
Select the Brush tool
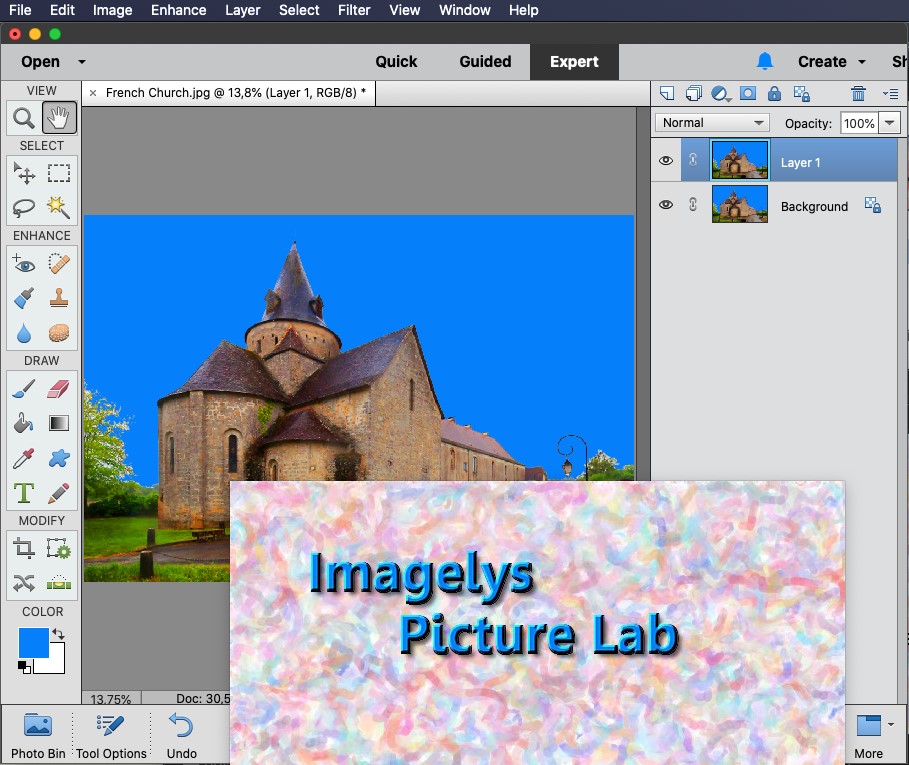click(x=24, y=389)
